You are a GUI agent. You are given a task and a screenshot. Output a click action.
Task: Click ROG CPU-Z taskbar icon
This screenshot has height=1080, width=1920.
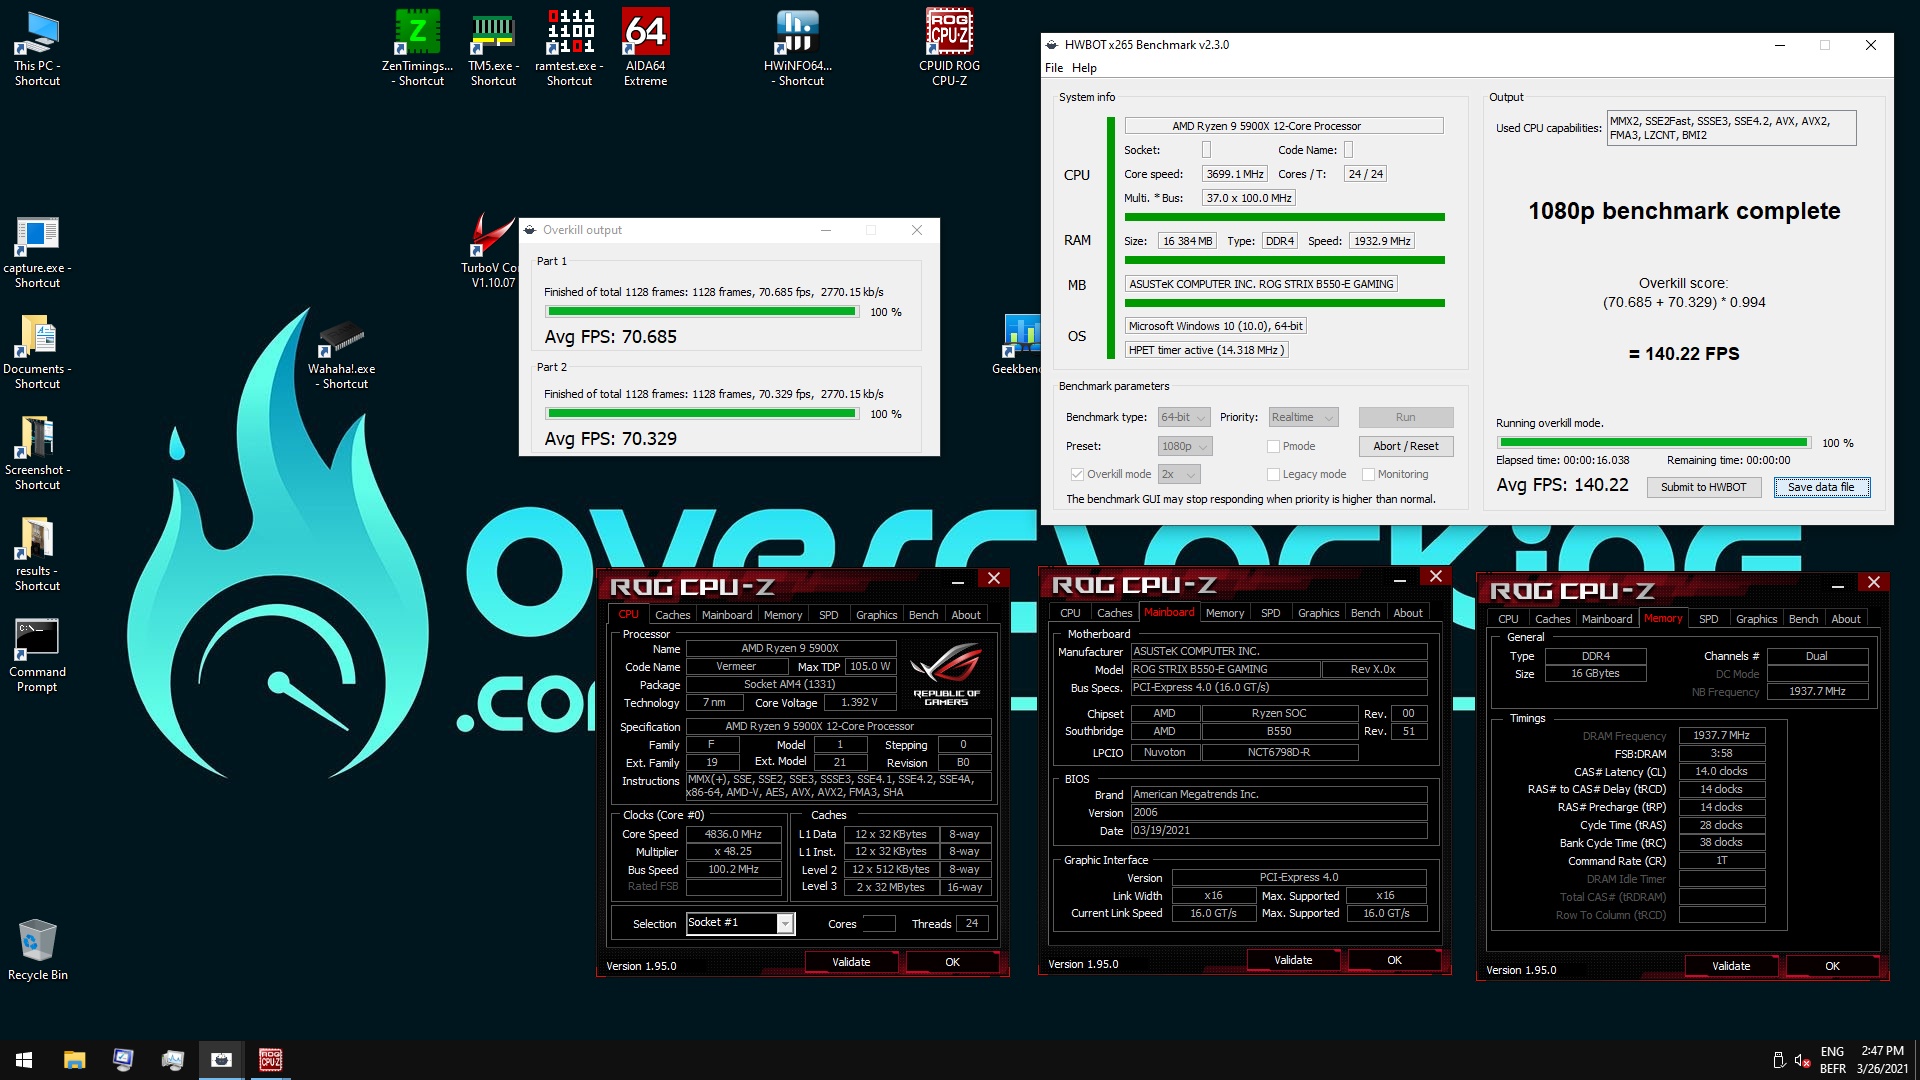coord(270,1059)
